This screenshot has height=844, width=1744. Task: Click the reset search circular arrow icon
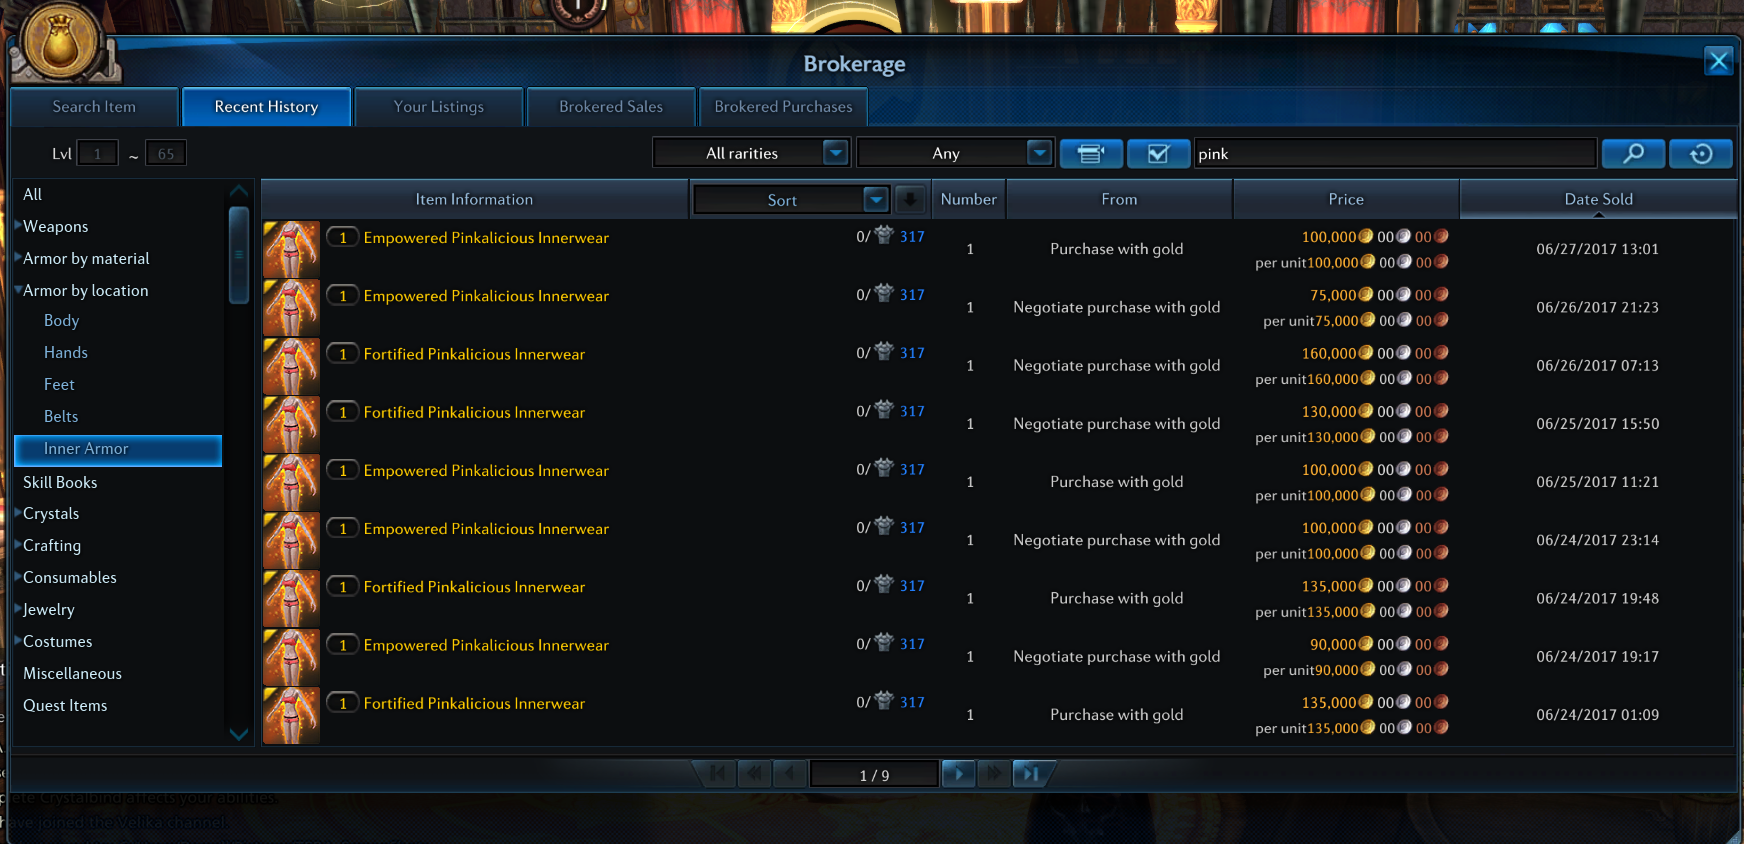click(x=1700, y=153)
